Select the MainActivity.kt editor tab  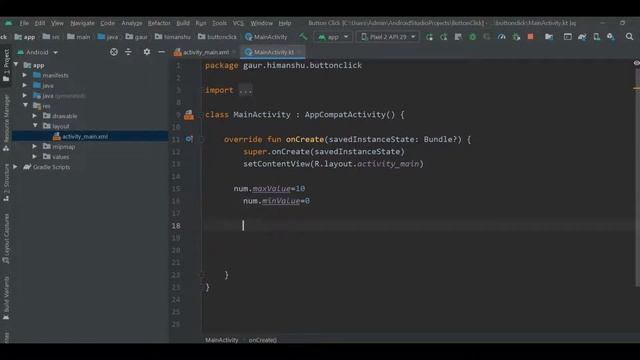click(x=273, y=52)
